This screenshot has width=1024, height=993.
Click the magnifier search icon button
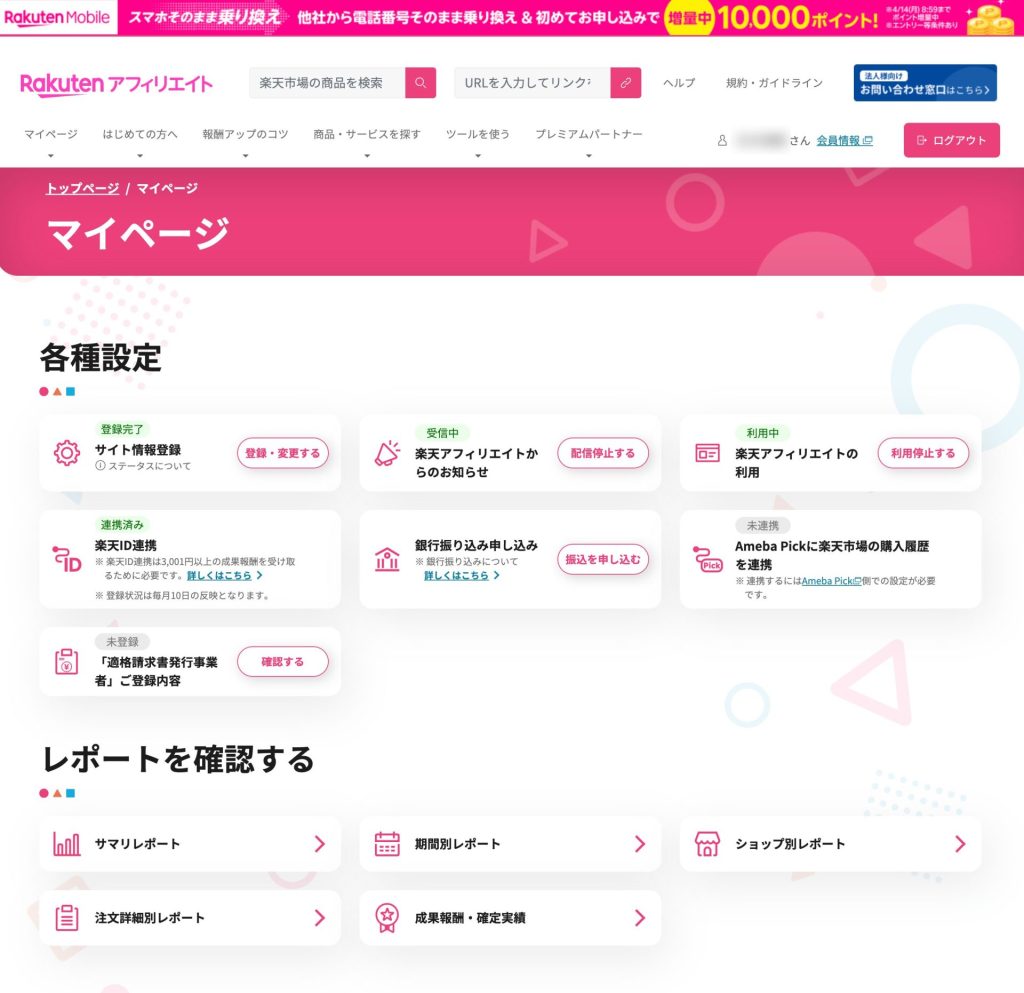[x=420, y=83]
